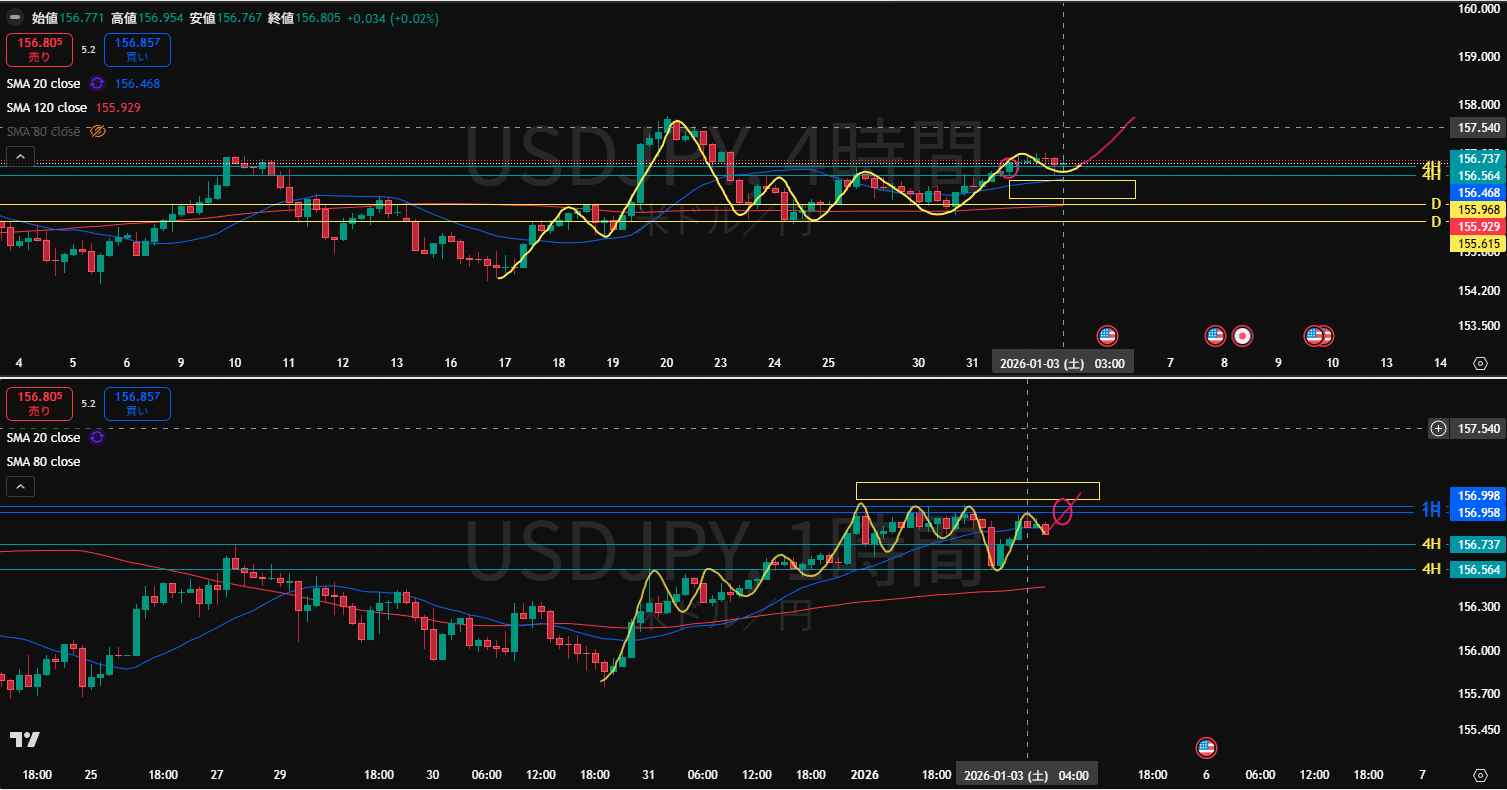Click the US flag event in the lower chart

click(1206, 747)
